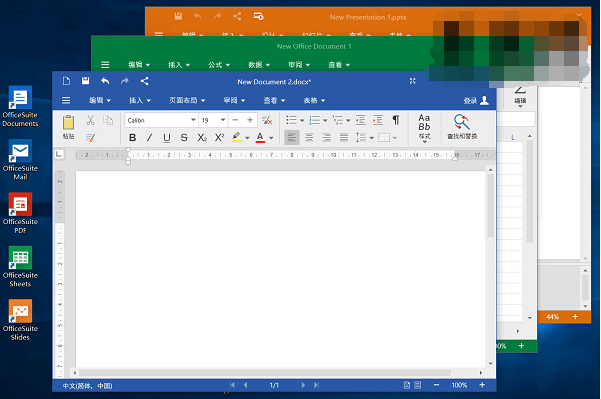Insert a bulleted list

point(292,120)
